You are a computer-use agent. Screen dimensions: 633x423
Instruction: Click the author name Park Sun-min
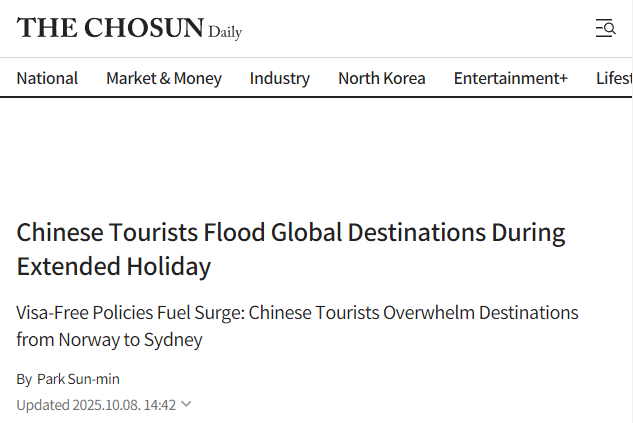coord(78,379)
